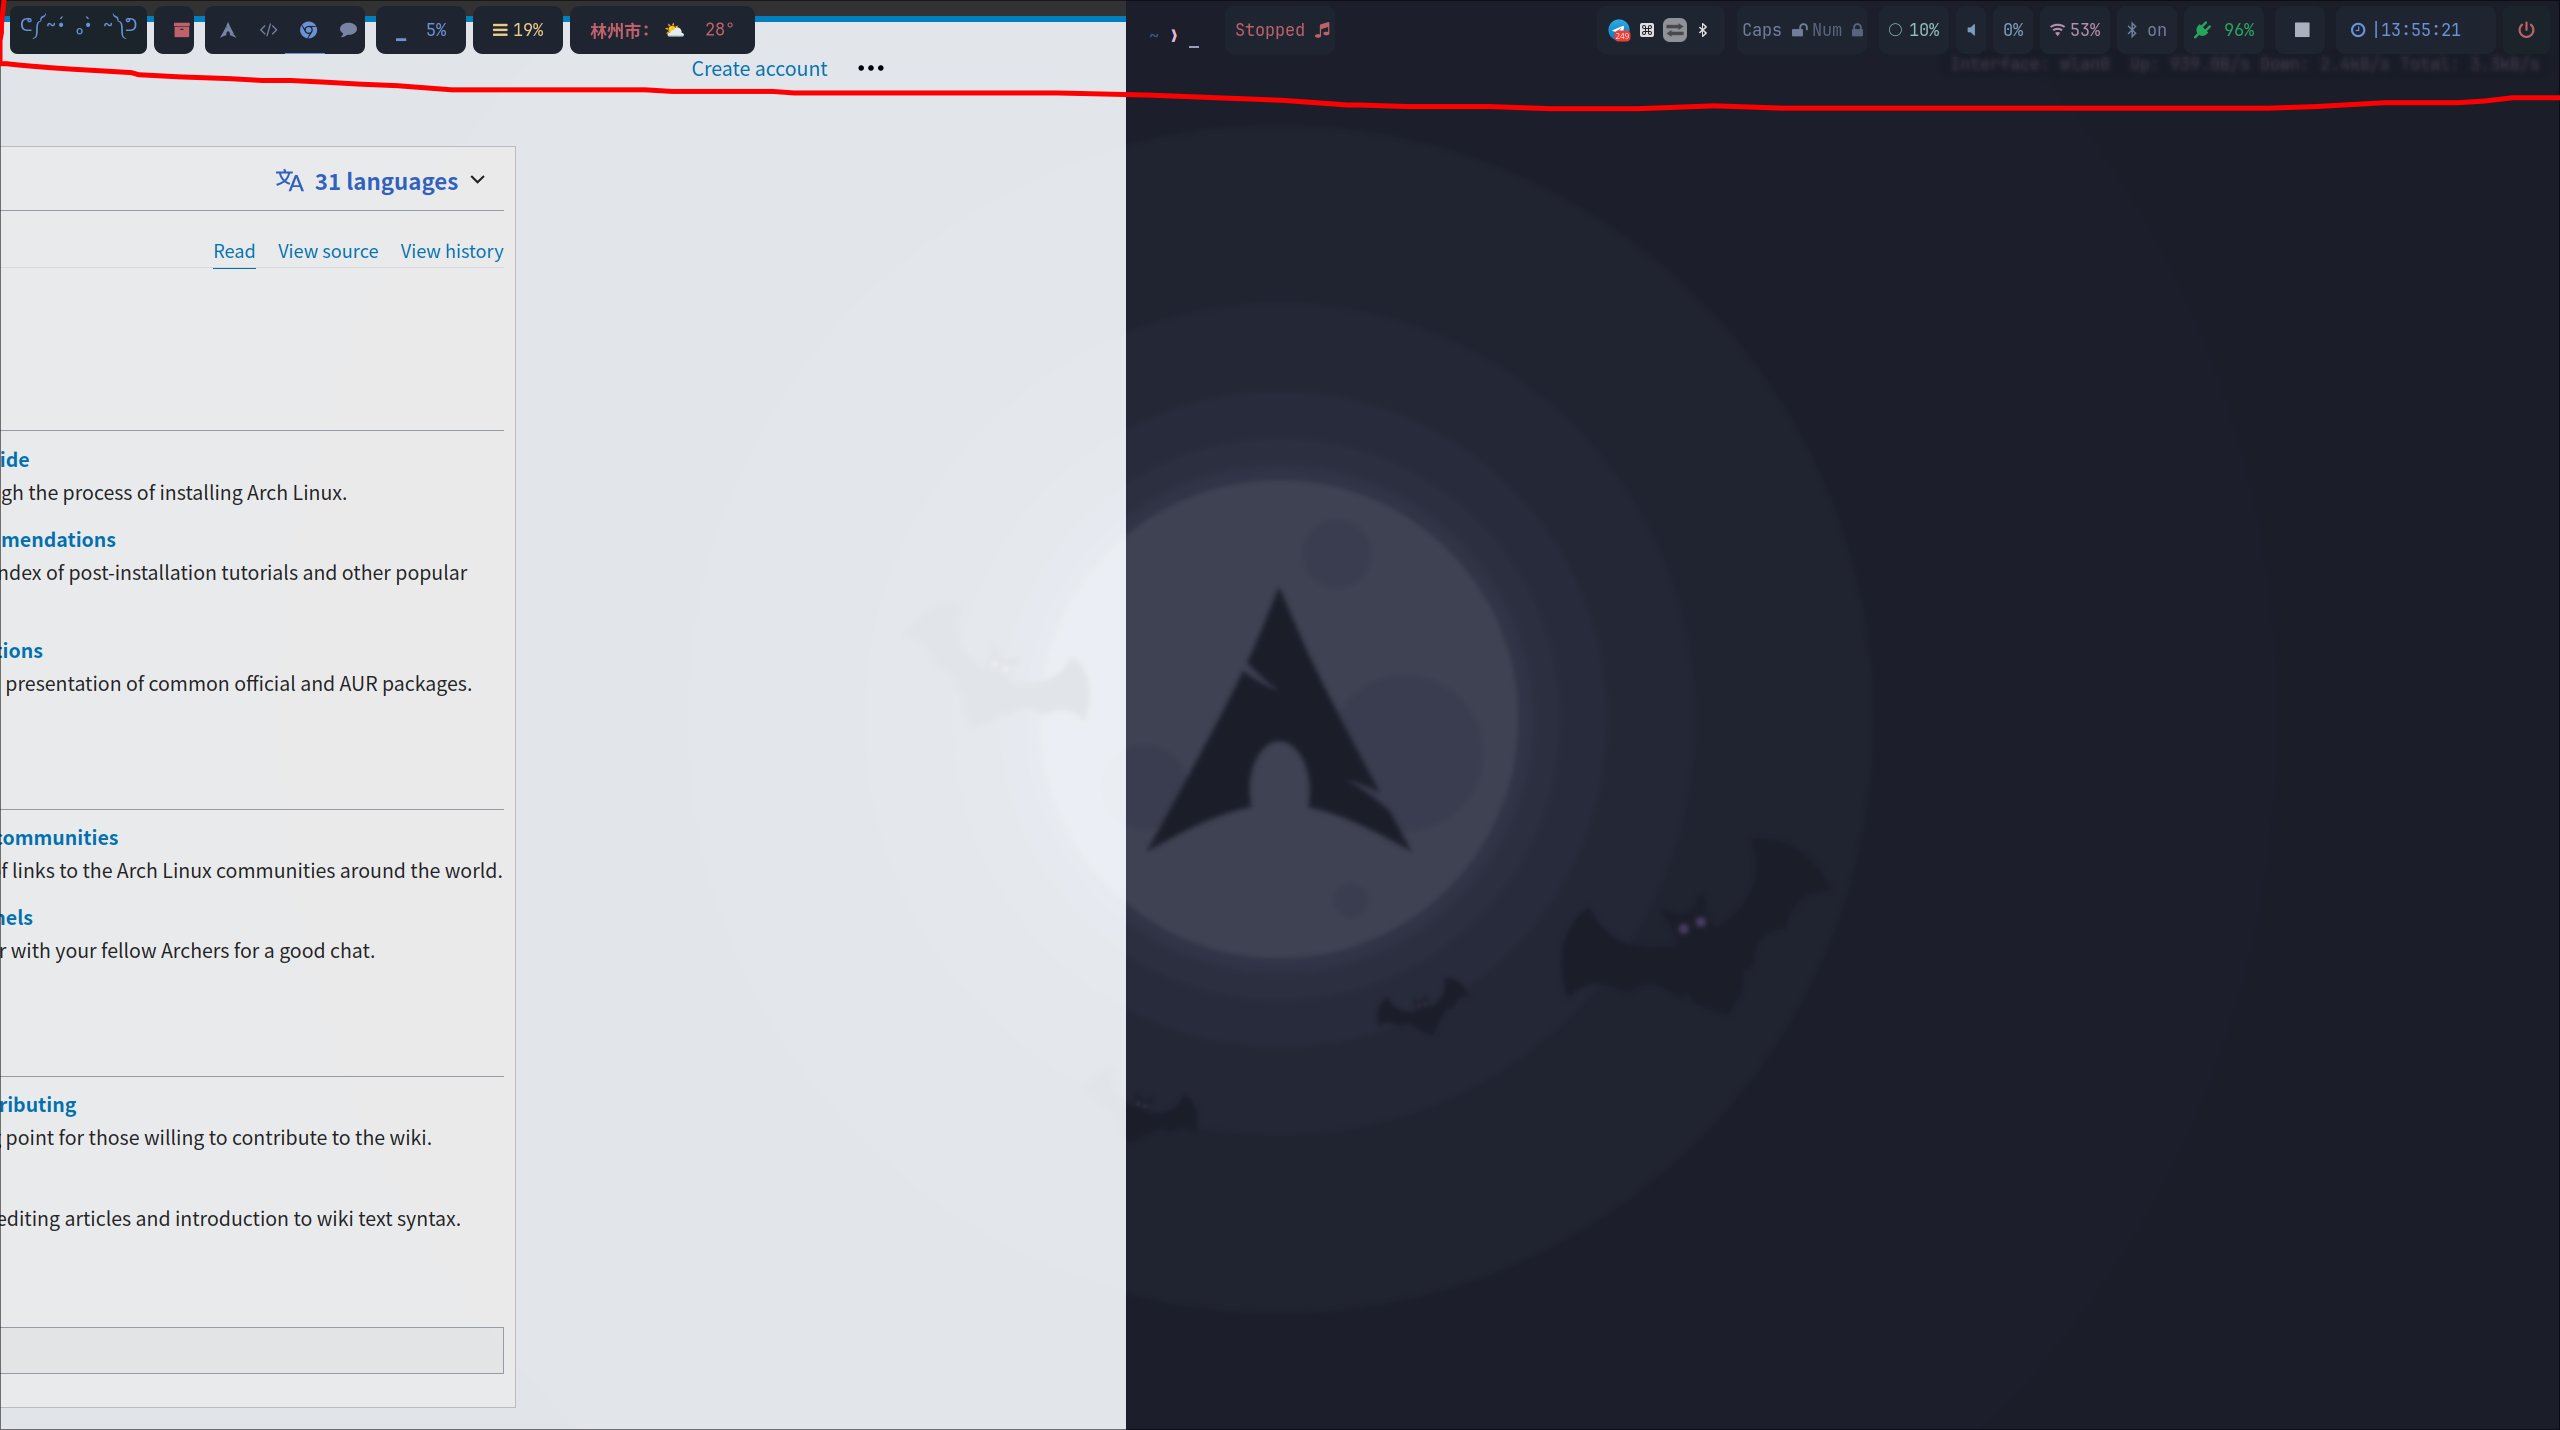2560x1430 pixels.
Task: Select the Read tab on the wiki page
Action: [x=234, y=251]
